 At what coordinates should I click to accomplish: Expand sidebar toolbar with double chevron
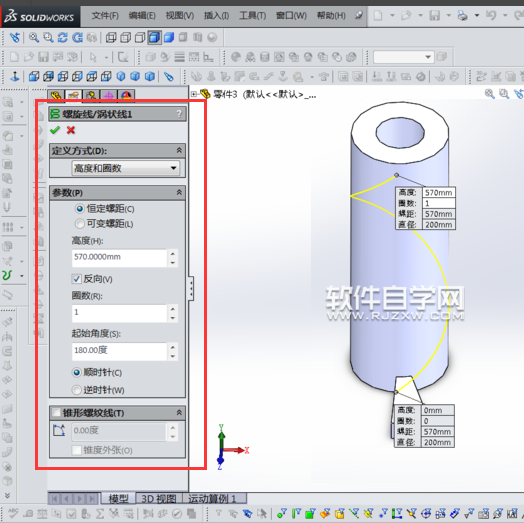[7, 495]
